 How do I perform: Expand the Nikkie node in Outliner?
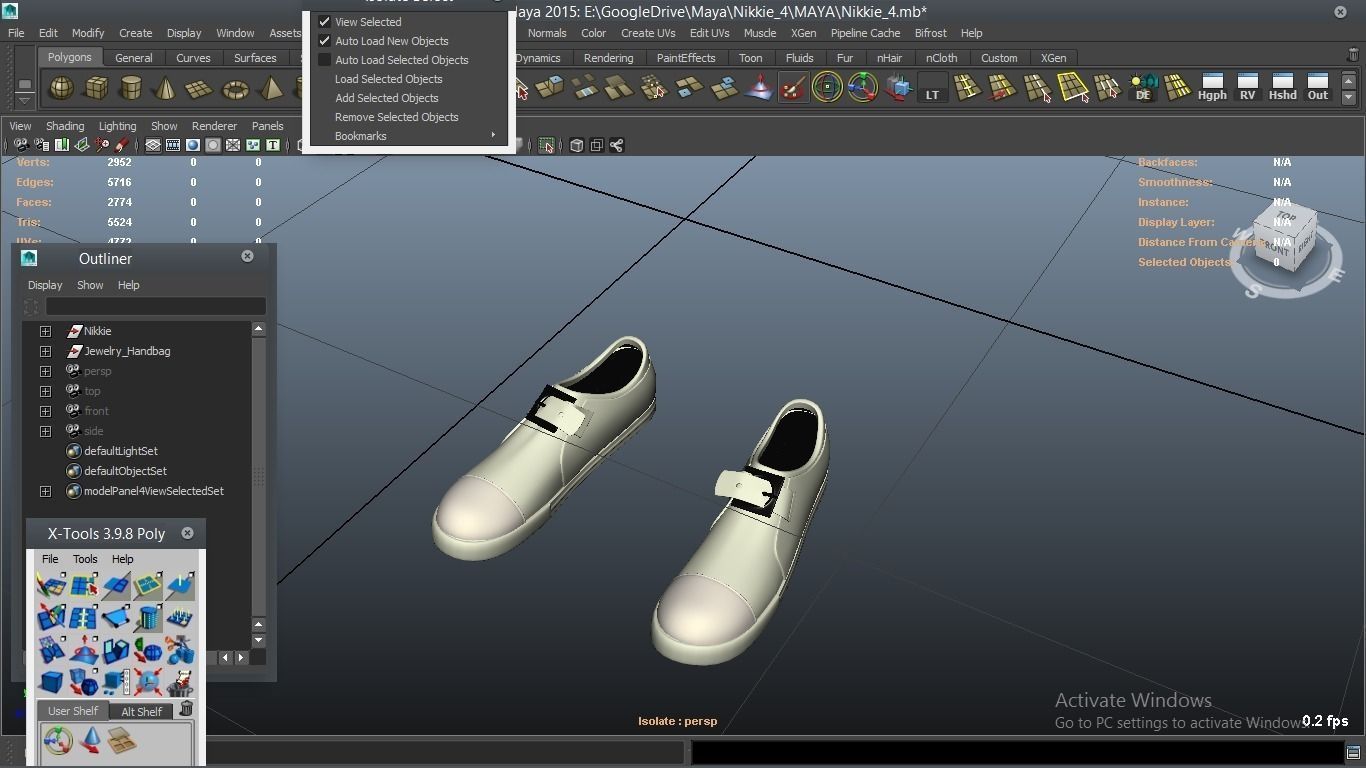click(x=45, y=331)
